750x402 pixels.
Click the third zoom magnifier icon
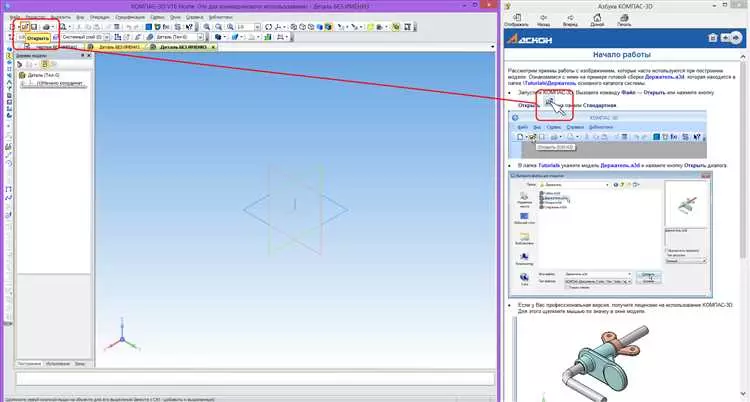(231, 27)
